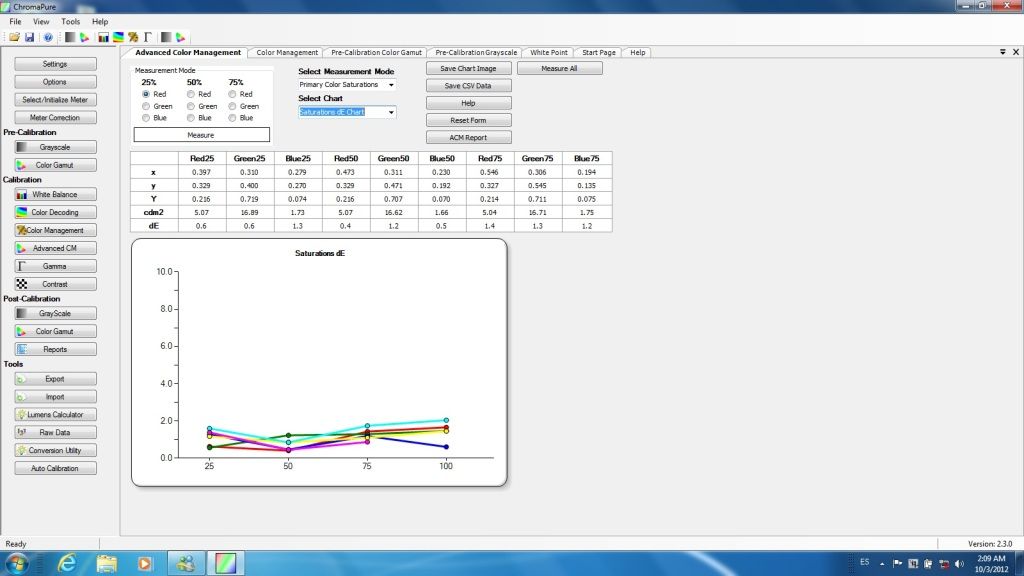Viewport: 1024px width, 576px height.
Task: Open the Gamma module in the sidebar
Action: click(56, 266)
